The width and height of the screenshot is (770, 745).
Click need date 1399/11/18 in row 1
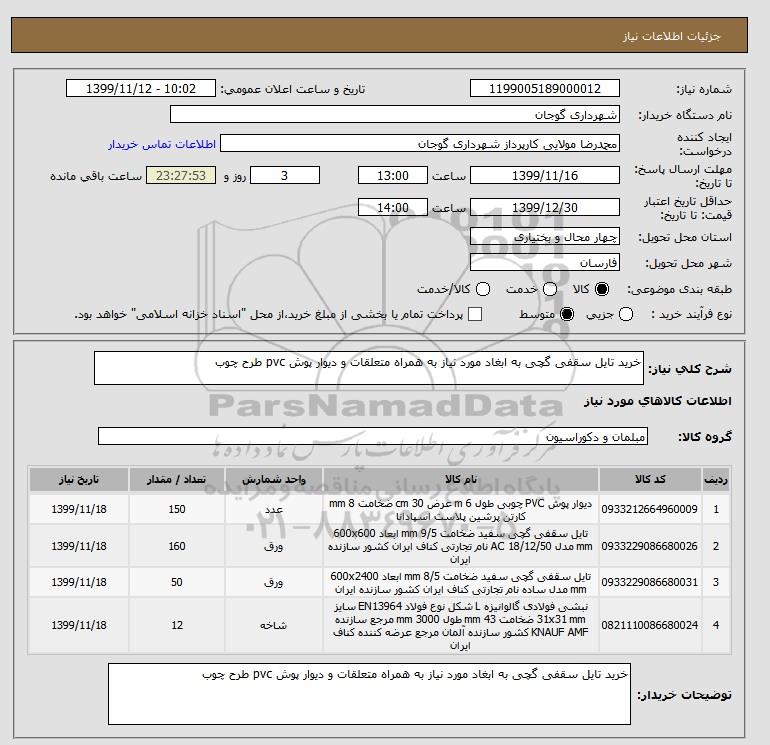click(79, 509)
